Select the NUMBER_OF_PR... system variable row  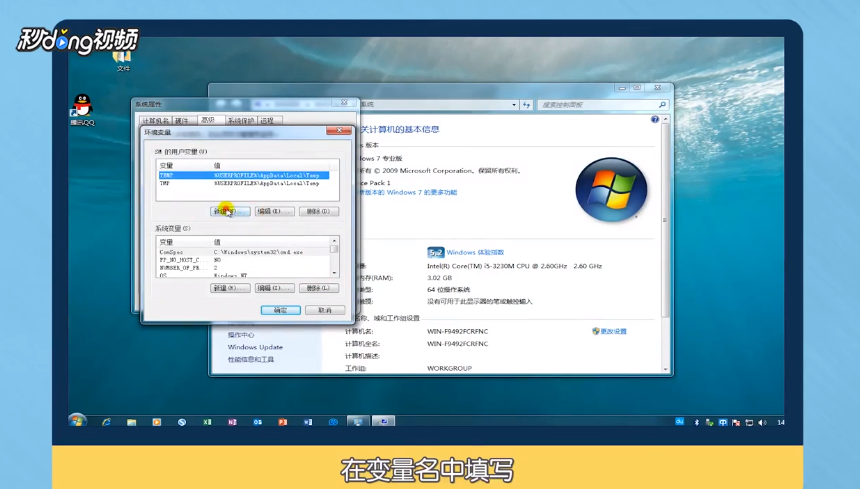244,268
